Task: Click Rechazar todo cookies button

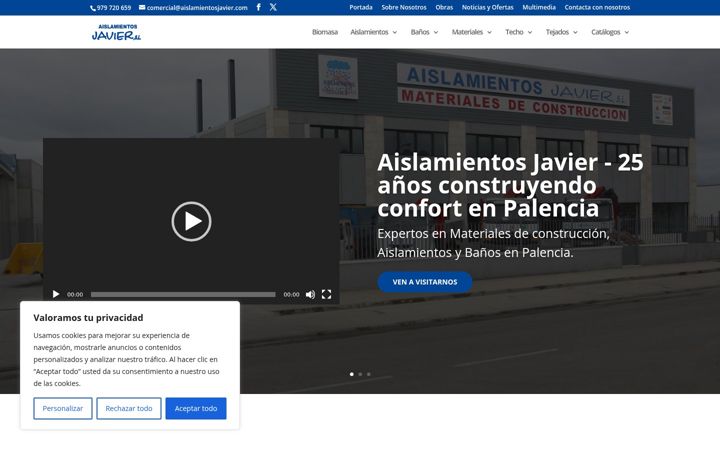Action: click(x=129, y=408)
